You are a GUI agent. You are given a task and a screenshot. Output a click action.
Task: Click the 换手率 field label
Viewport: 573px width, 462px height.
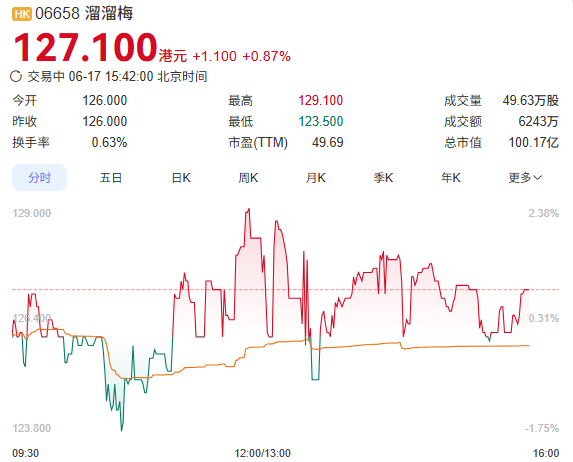(31, 142)
